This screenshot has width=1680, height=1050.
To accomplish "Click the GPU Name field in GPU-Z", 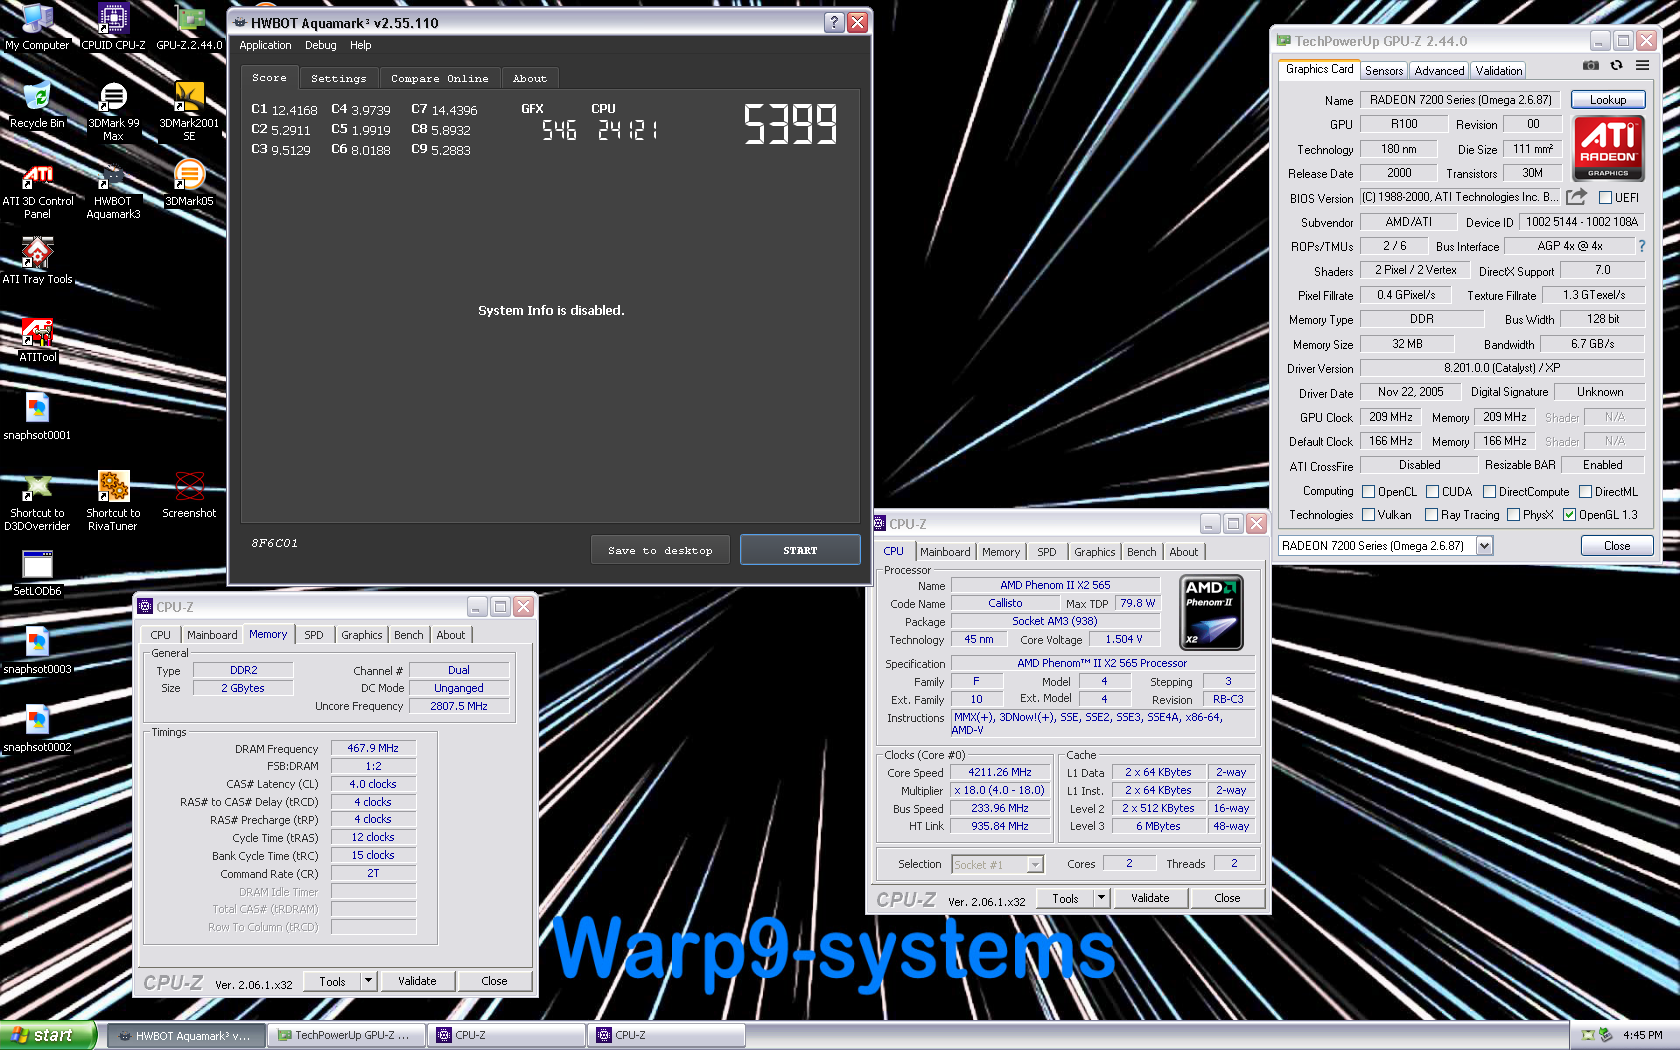I will (1460, 100).
